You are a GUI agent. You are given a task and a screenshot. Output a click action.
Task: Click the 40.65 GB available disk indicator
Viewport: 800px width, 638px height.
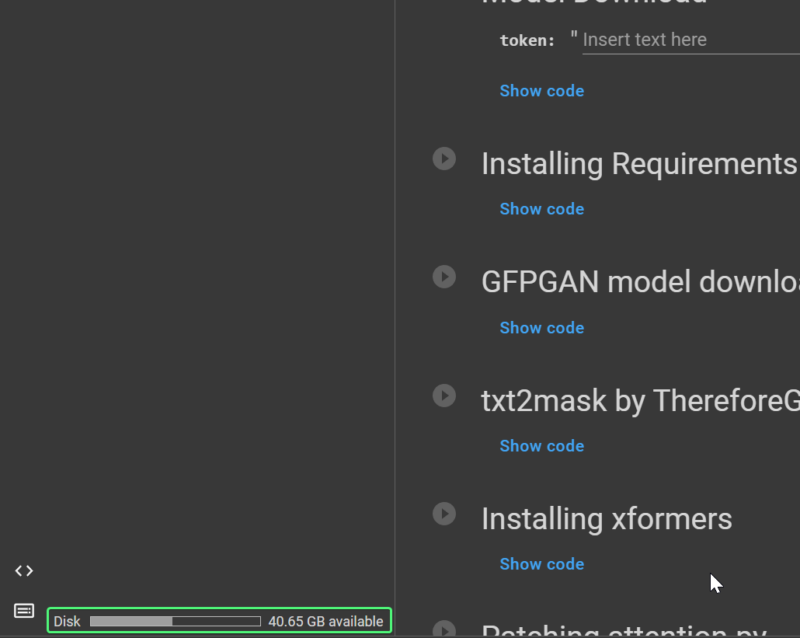click(325, 621)
